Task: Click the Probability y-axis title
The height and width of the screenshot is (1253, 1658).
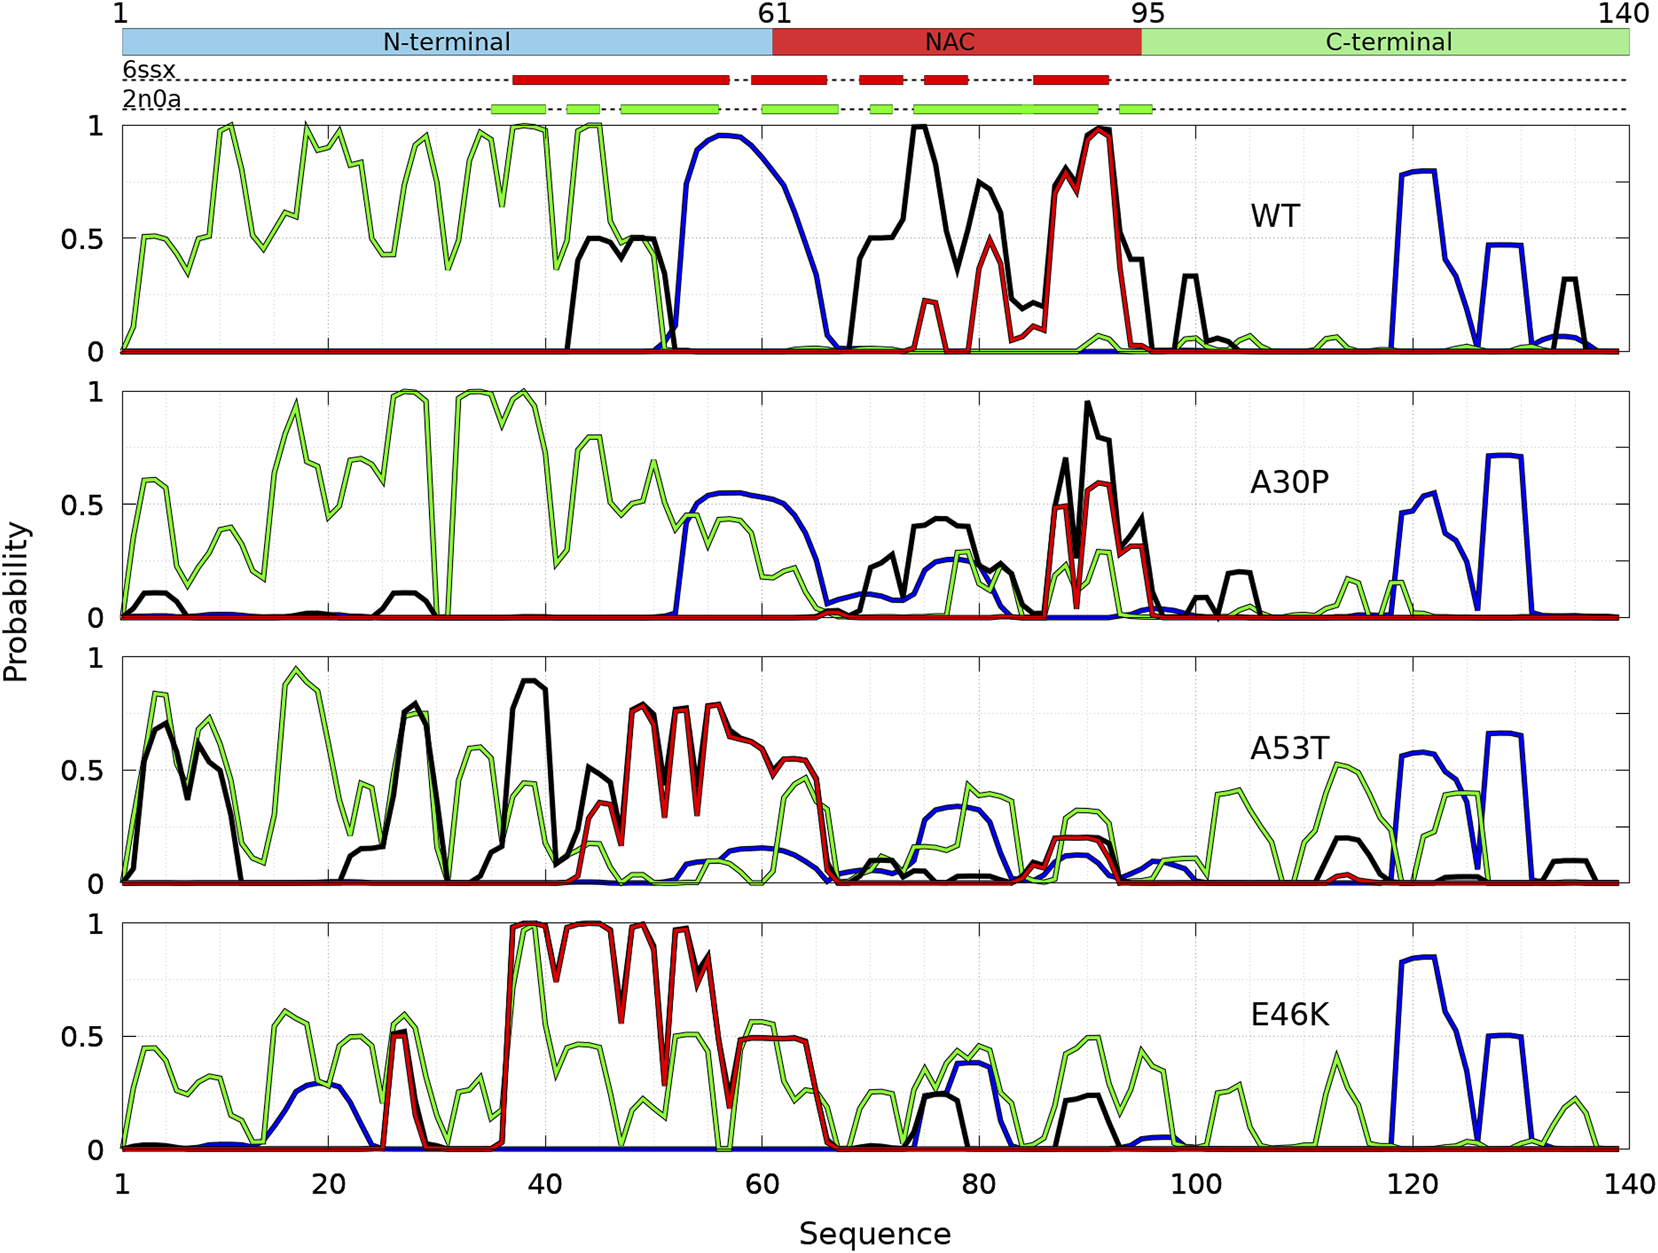Action: (x=16, y=602)
